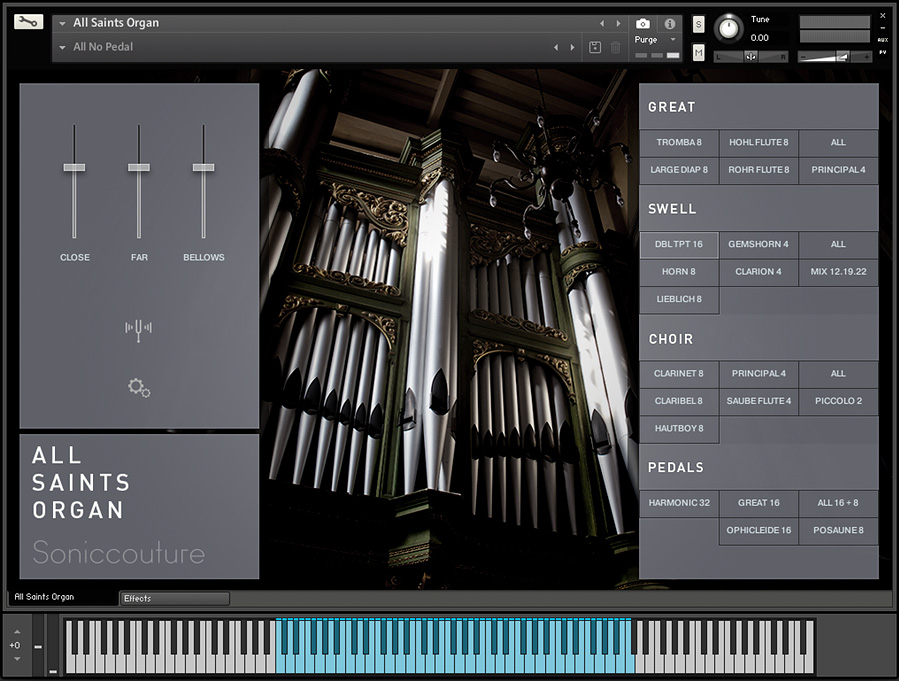The image size is (899, 681).
Task: Switch to the Effects tab
Action: 174,598
